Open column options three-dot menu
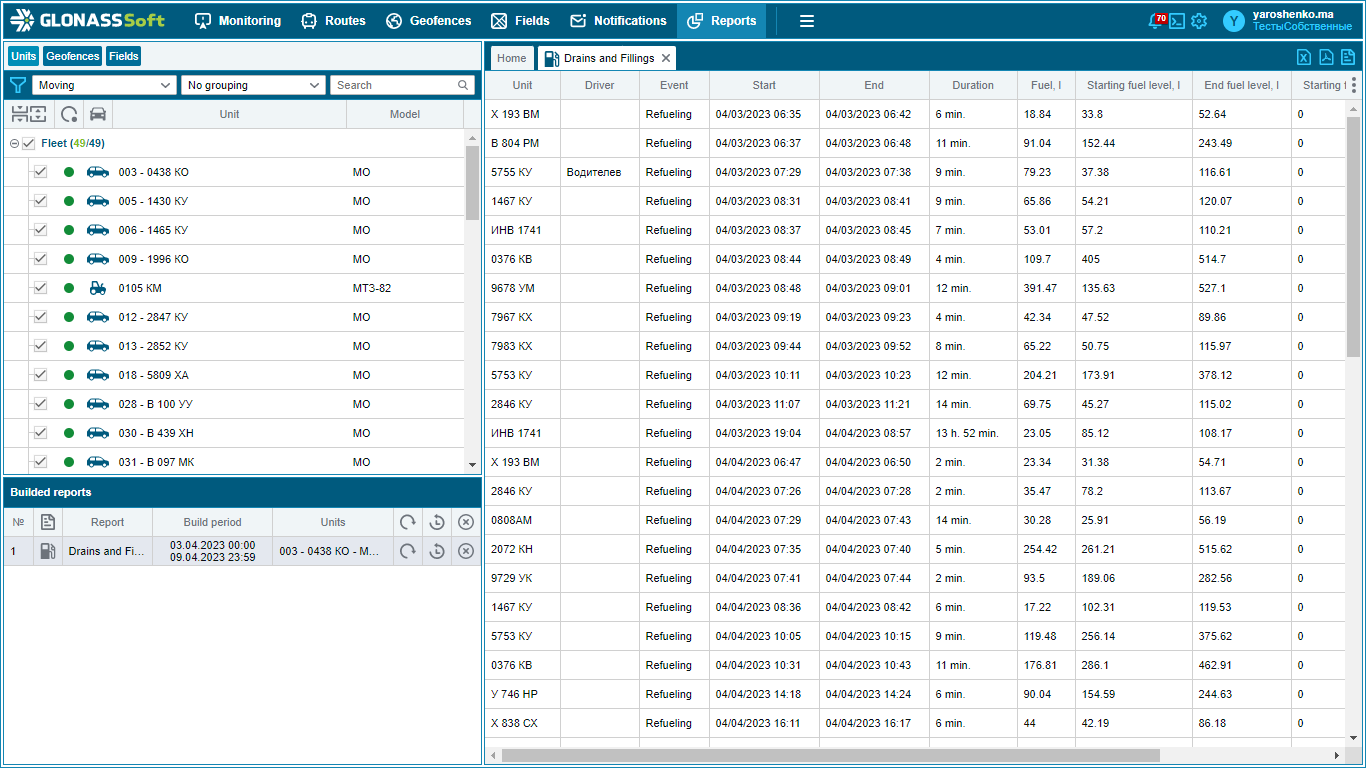The image size is (1366, 768). [x=1354, y=85]
